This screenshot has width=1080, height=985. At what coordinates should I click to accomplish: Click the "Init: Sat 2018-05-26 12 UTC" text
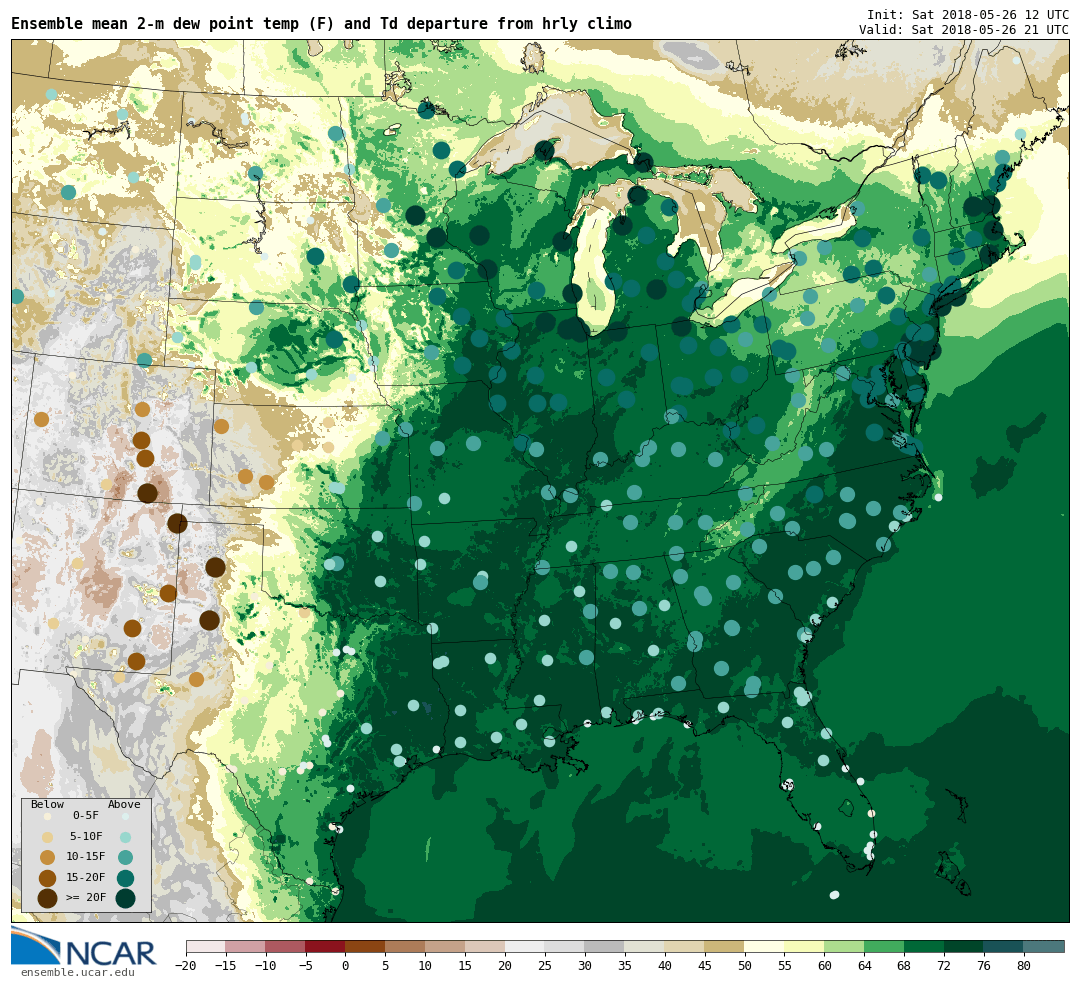(x=967, y=15)
